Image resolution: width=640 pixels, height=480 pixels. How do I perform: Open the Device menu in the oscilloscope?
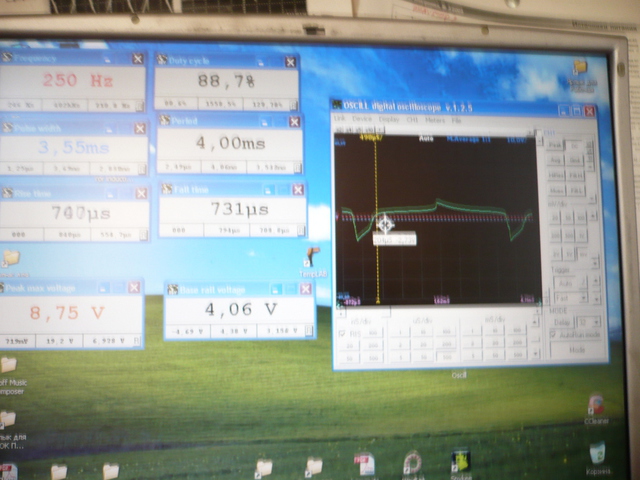[362, 119]
